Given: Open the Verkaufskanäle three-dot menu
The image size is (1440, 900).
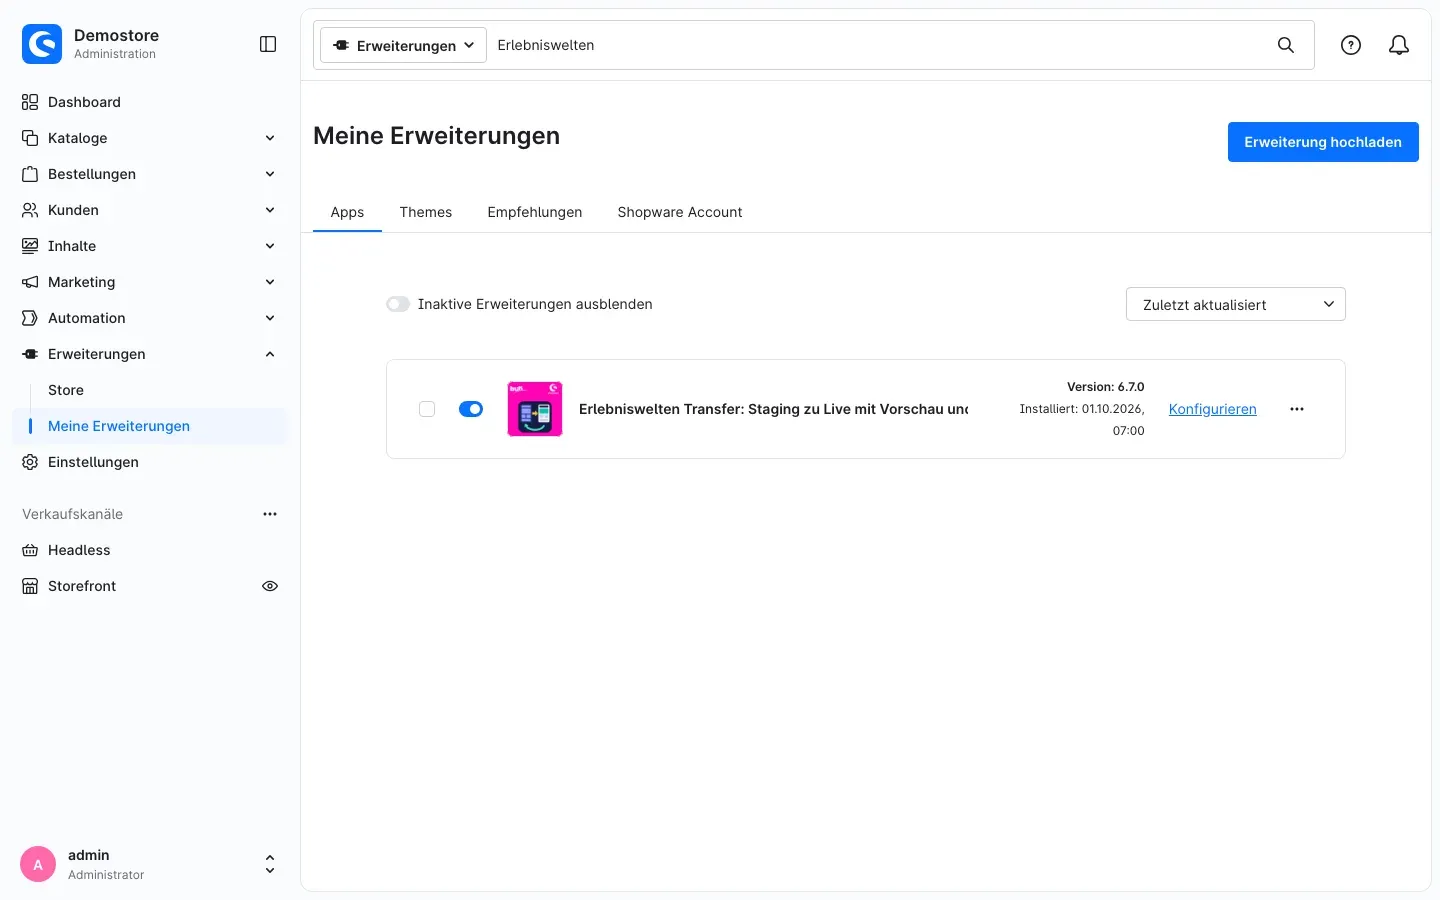Looking at the screenshot, I should click(270, 514).
